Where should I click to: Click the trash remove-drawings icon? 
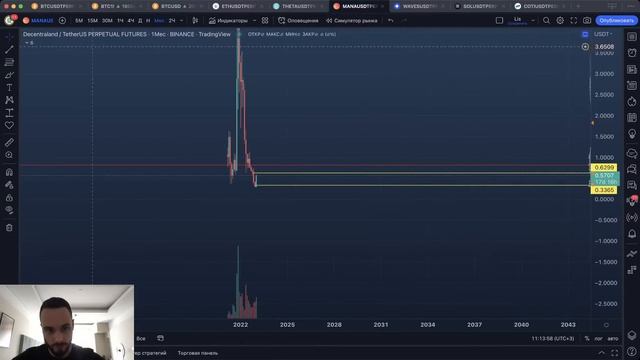tap(9, 228)
